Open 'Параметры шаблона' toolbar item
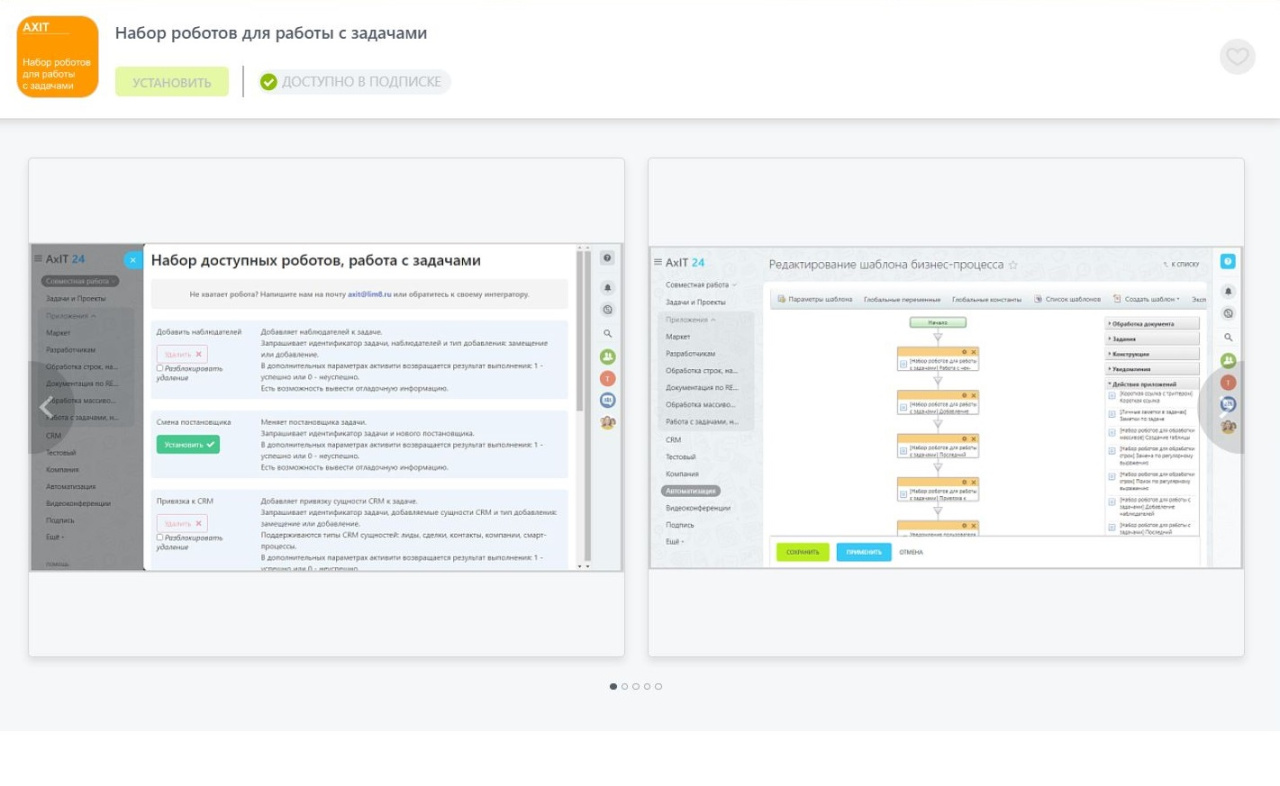The image size is (1280, 786). pos(814,299)
